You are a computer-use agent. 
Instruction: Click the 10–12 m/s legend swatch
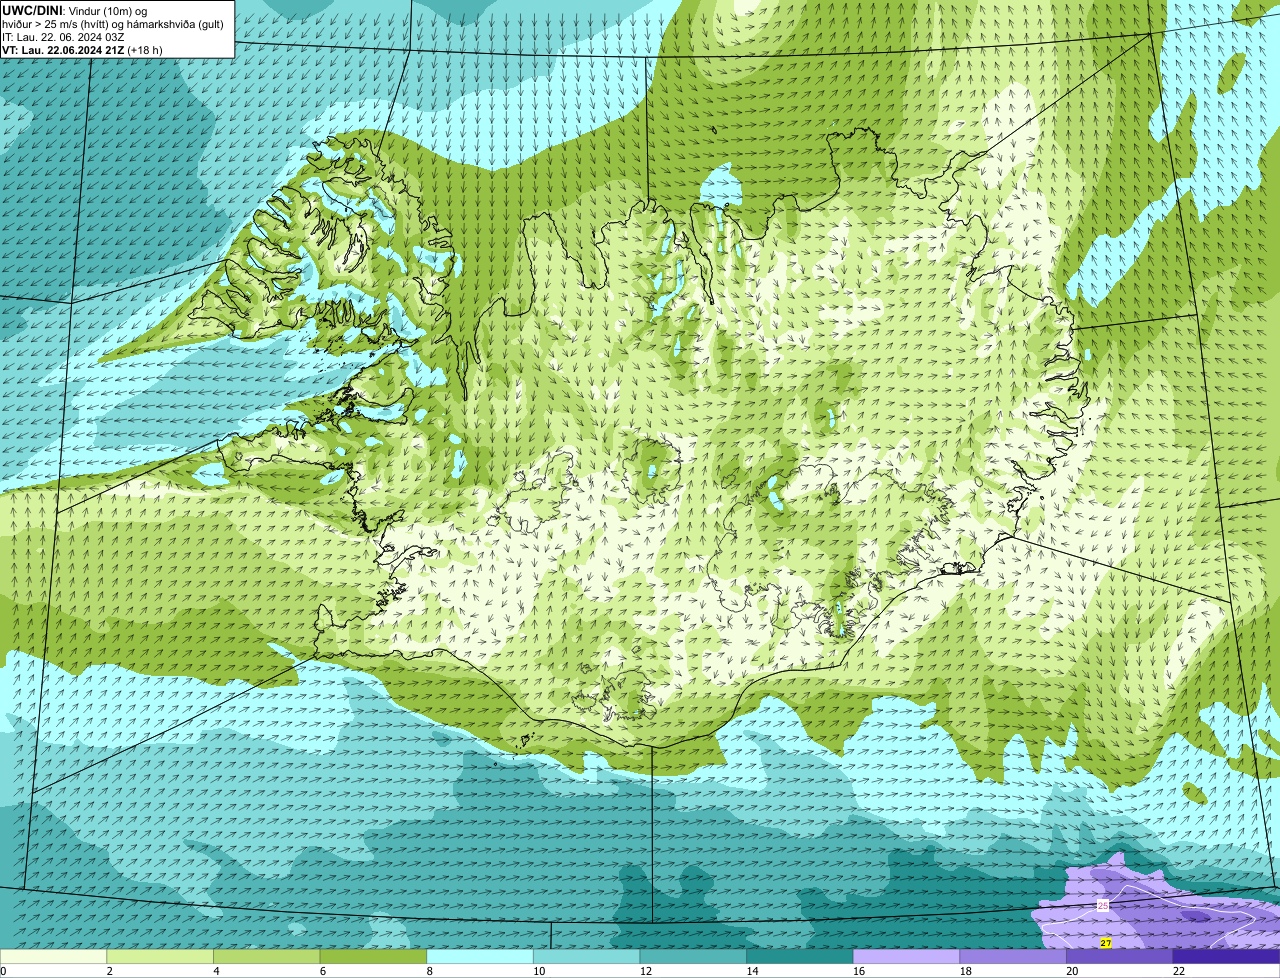pyautogui.click(x=587, y=957)
